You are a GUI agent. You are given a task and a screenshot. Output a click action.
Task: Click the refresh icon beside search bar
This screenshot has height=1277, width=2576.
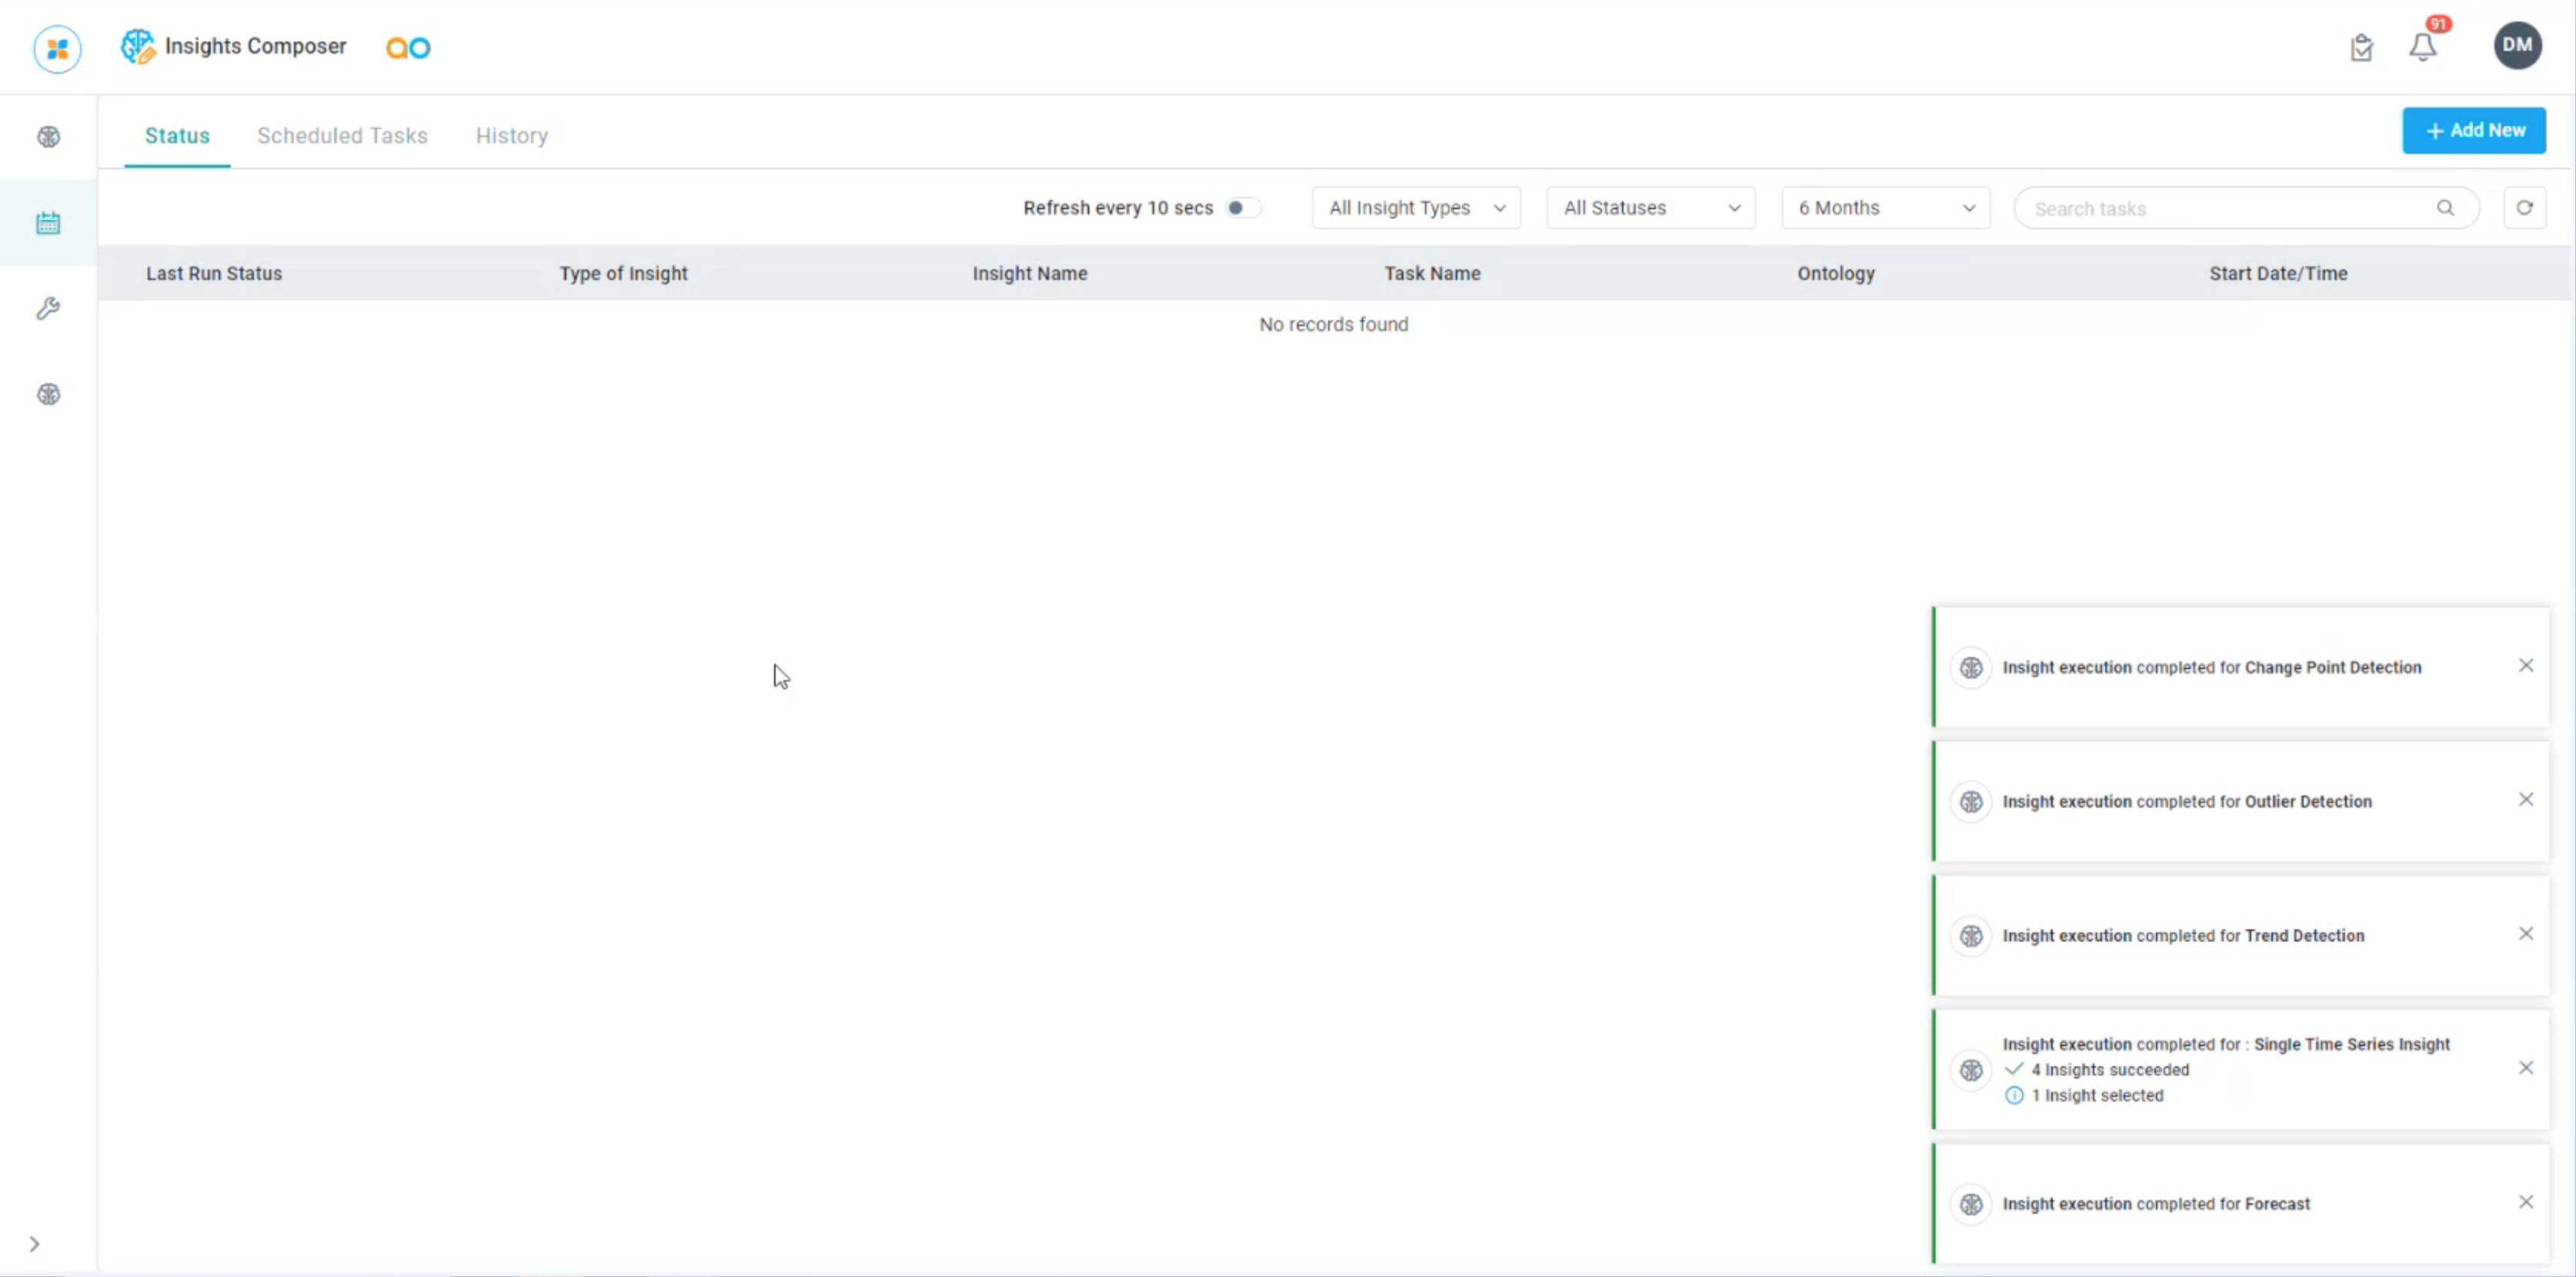[x=2525, y=208]
